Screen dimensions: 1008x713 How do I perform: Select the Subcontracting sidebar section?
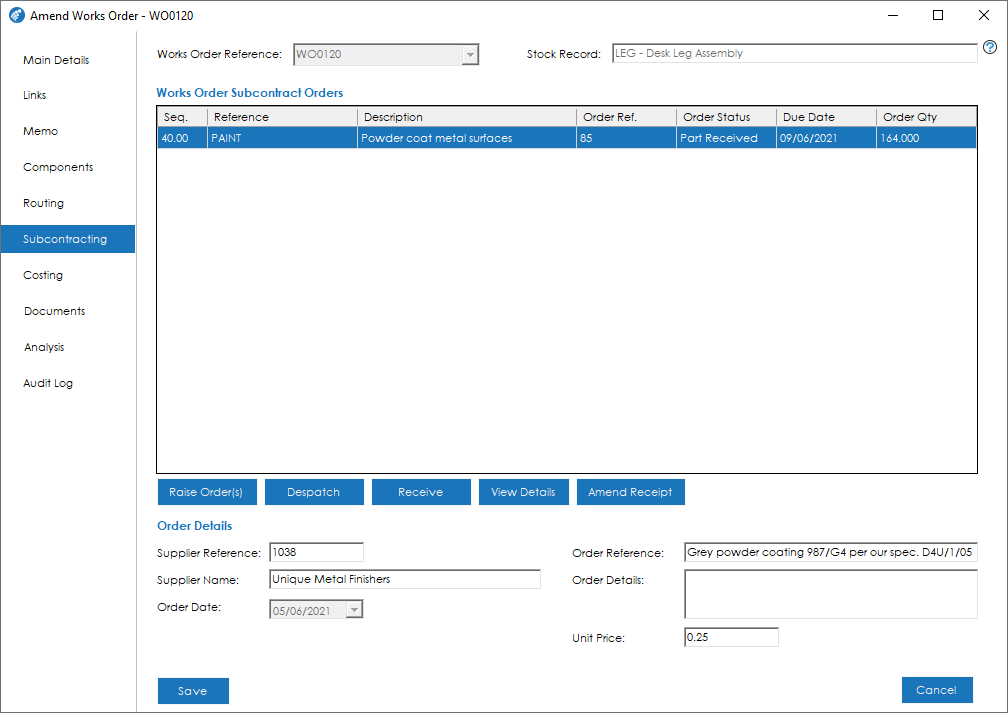coord(67,239)
